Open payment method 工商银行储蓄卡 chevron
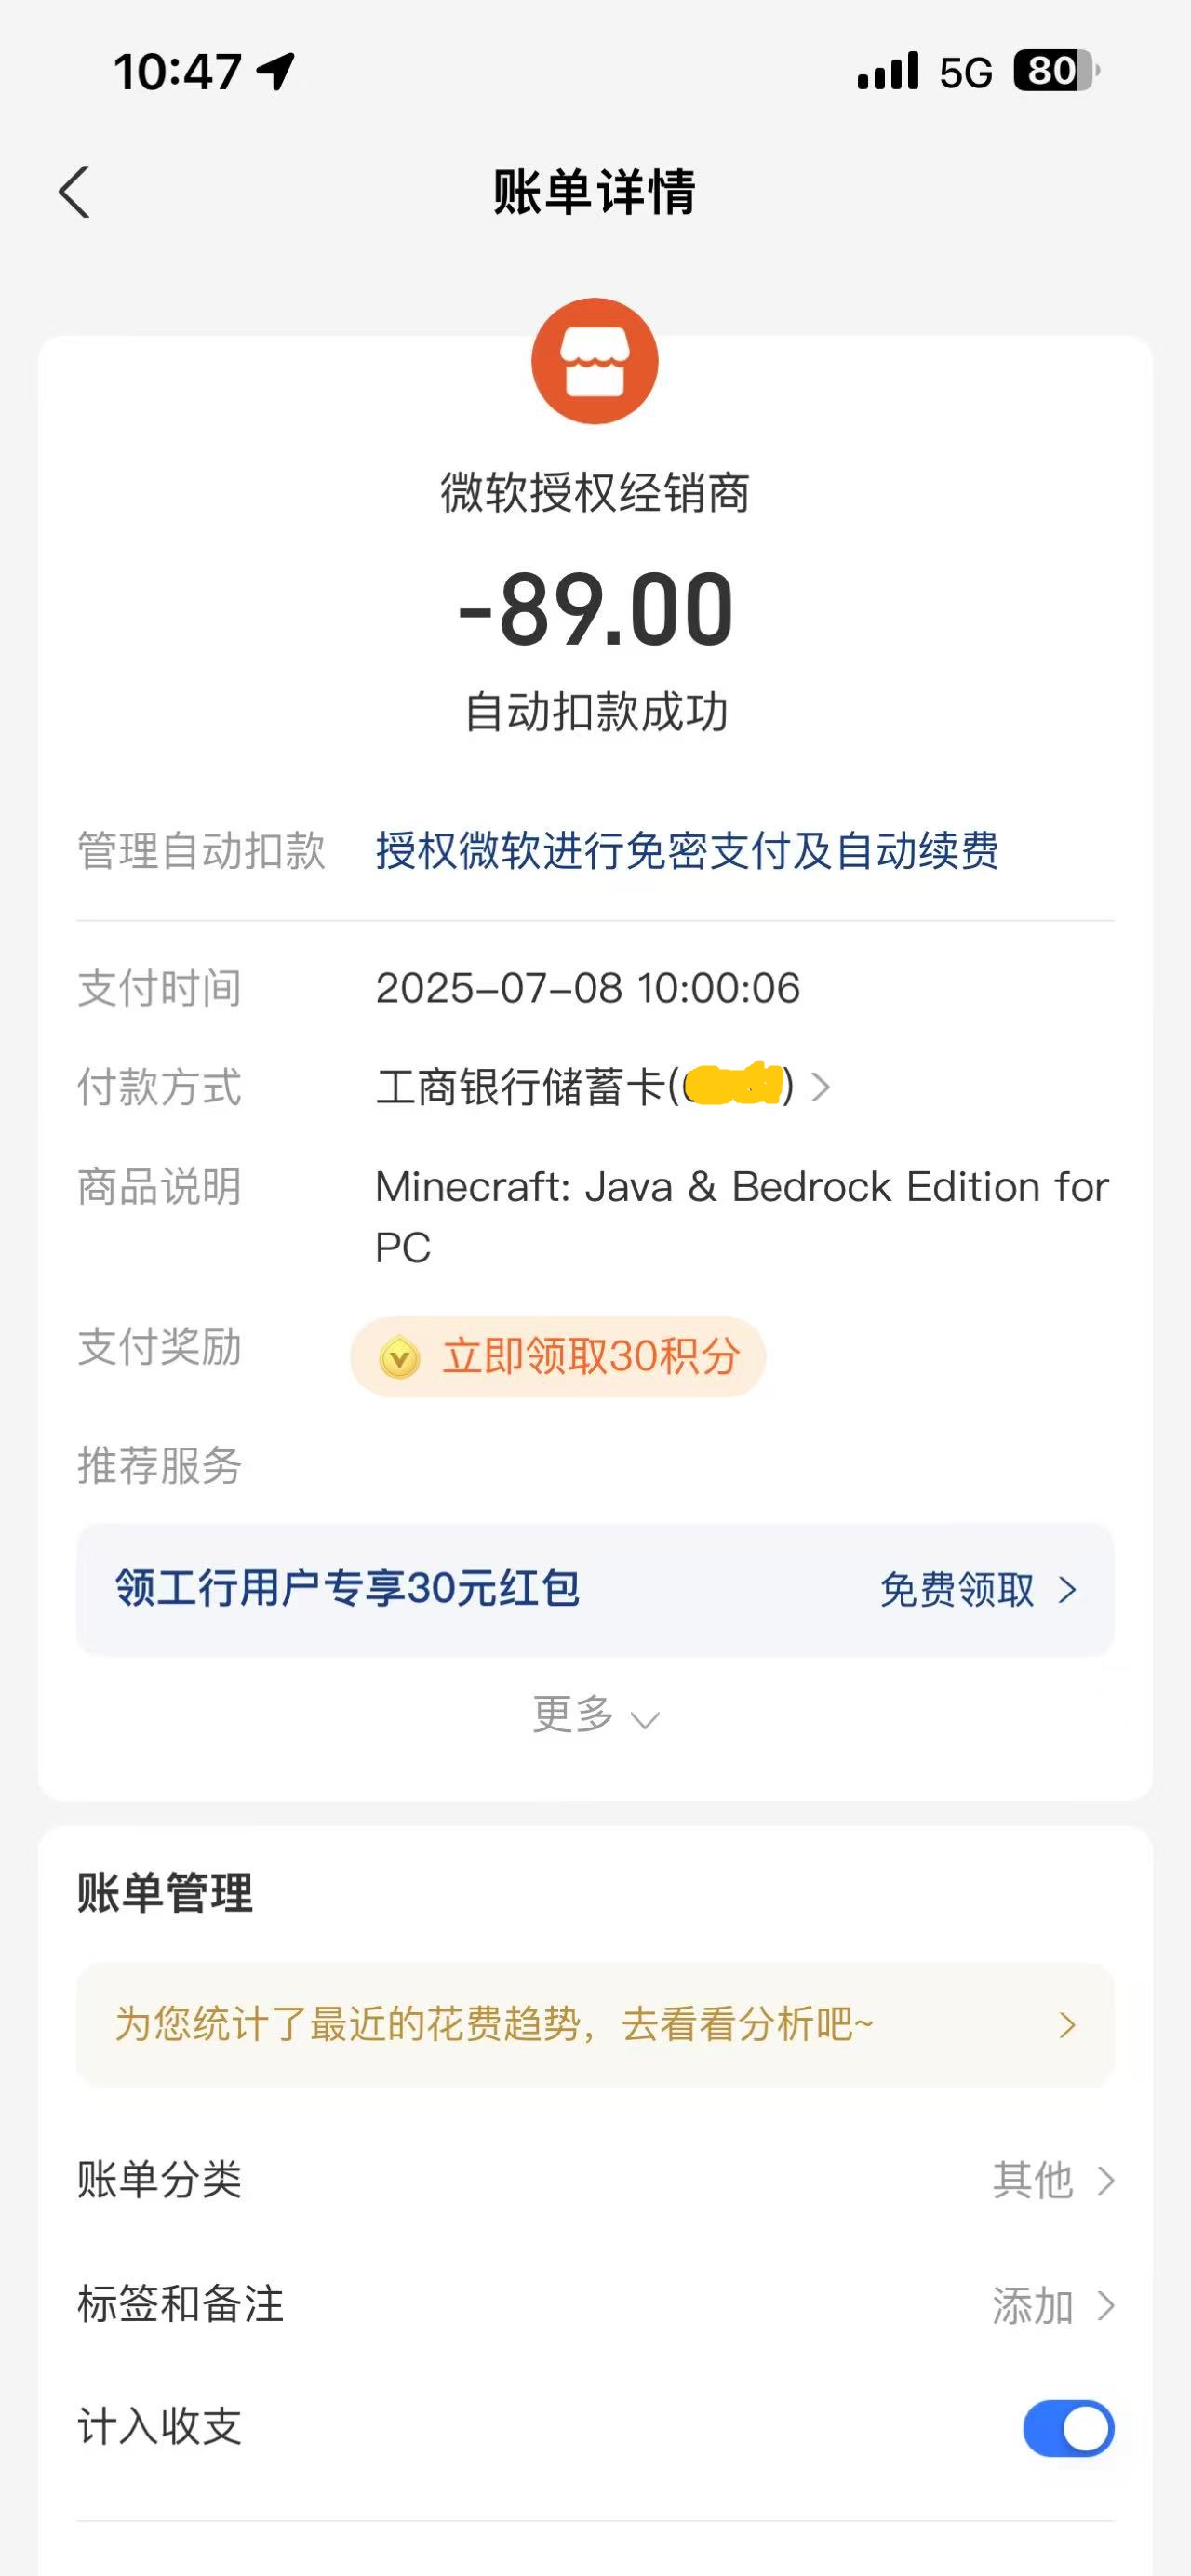The height and width of the screenshot is (2576, 1191). tap(820, 1087)
